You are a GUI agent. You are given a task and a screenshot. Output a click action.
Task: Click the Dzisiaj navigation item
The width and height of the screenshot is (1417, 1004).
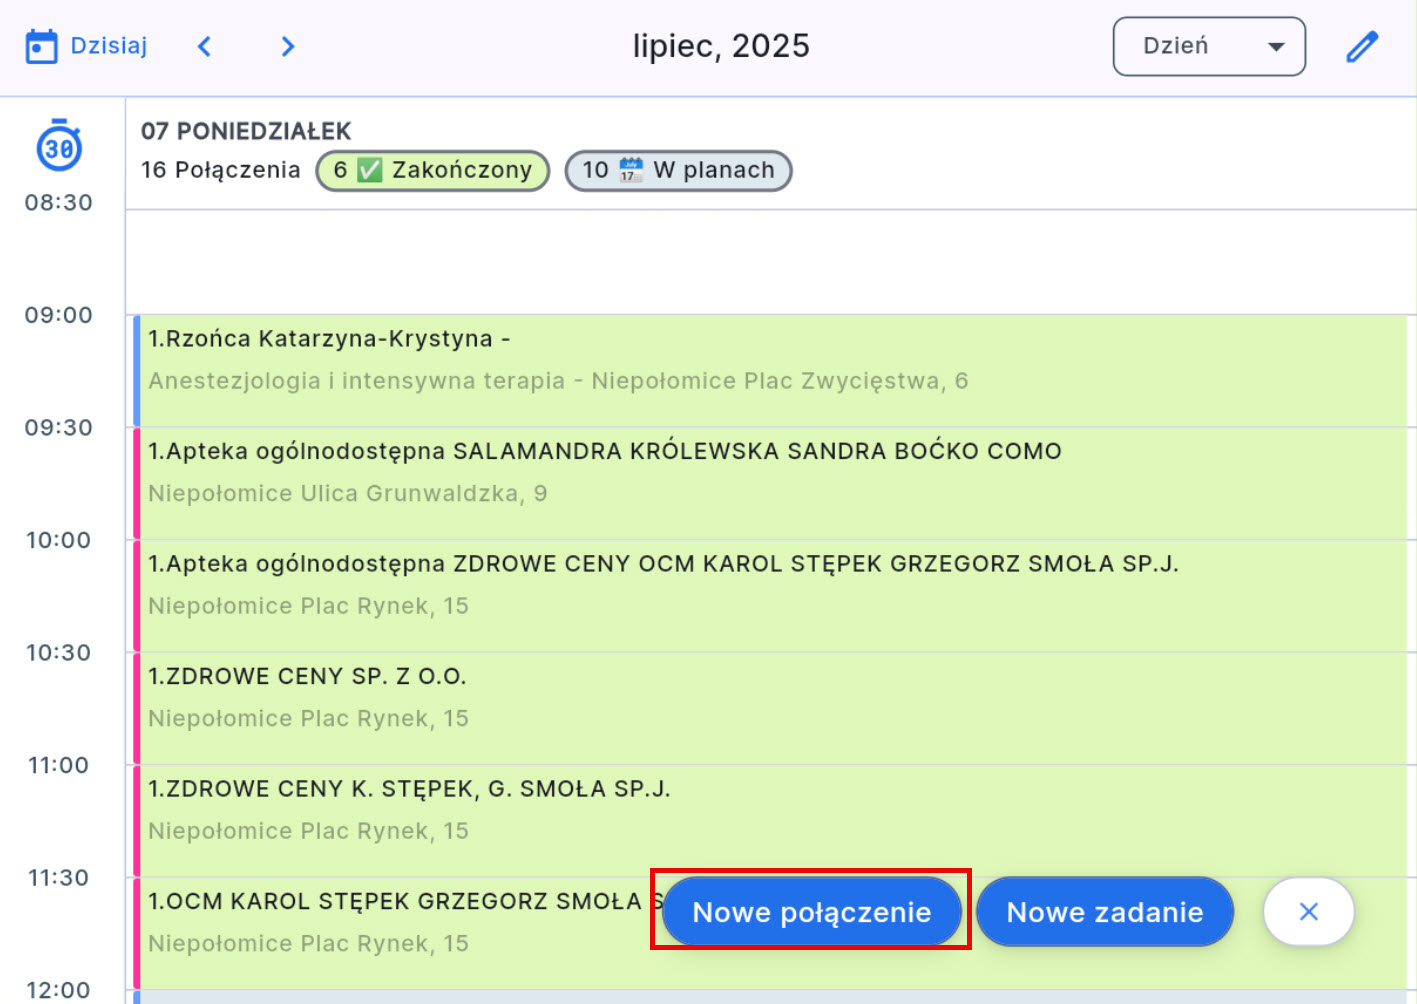[108, 45]
